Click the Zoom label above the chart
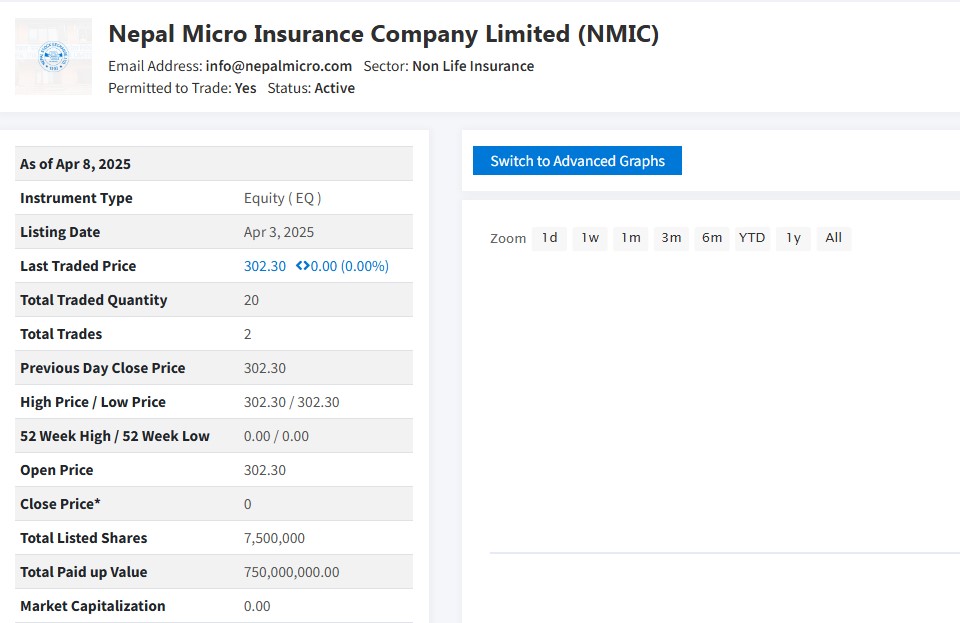This screenshot has width=960, height=623. click(508, 238)
